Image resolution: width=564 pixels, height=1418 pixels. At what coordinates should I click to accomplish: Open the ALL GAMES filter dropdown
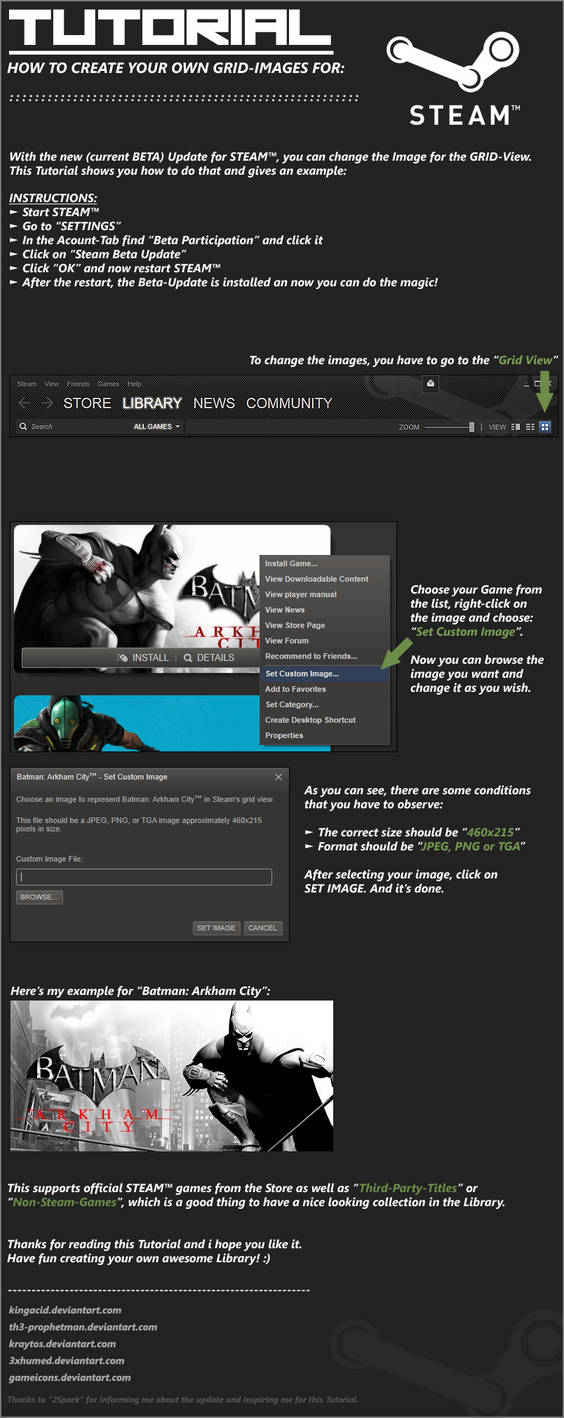pos(157,426)
